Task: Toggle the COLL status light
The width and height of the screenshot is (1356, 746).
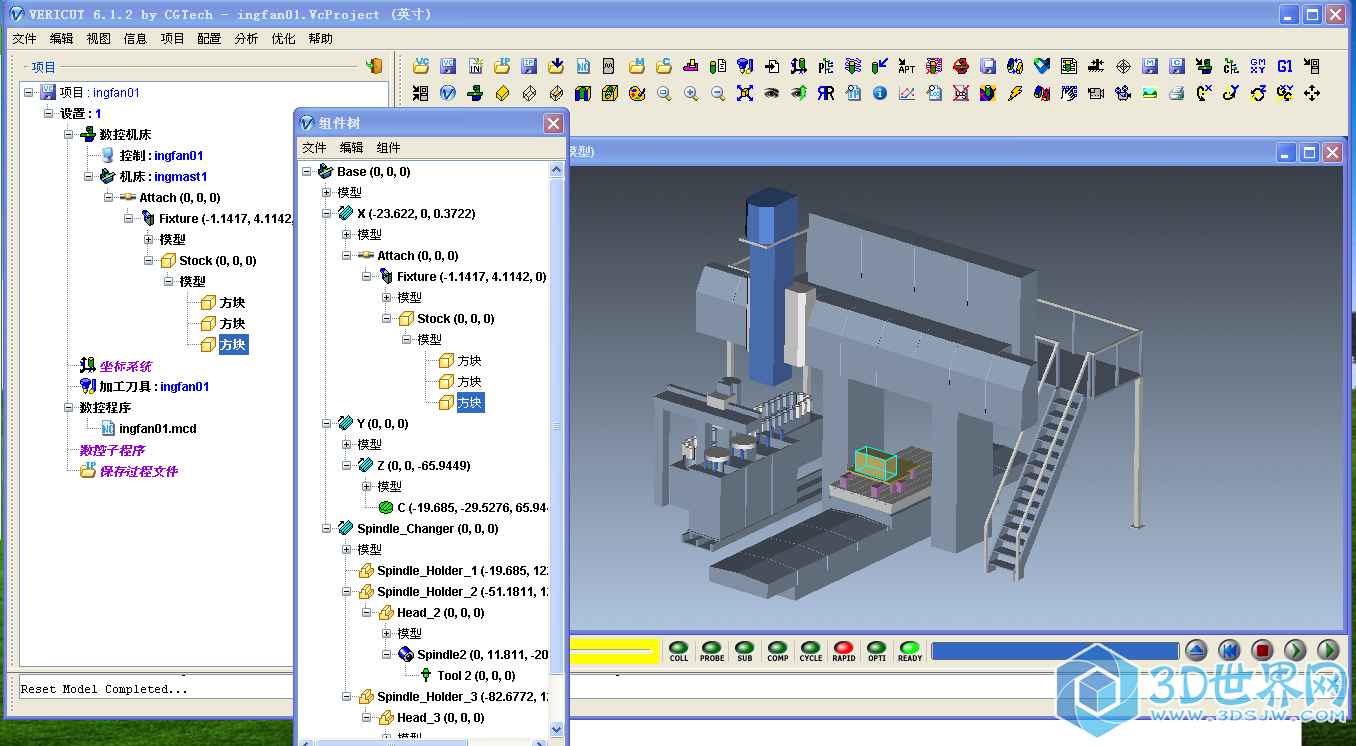Action: 679,651
